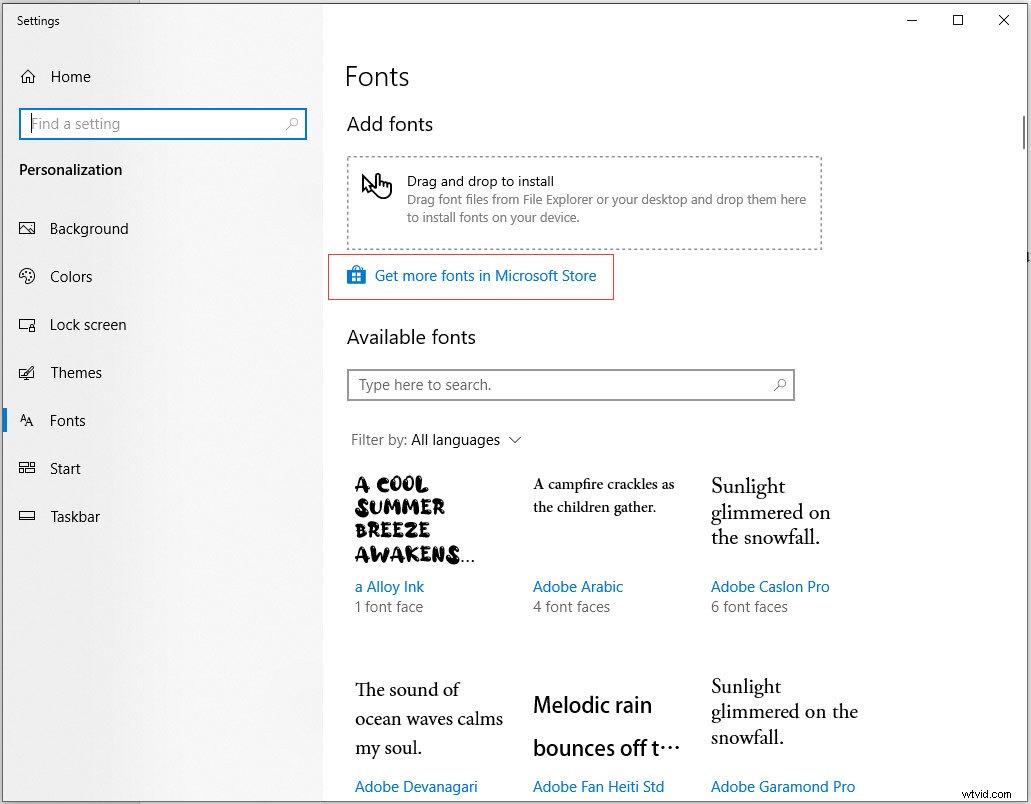The image size is (1031, 804).
Task: Open Start settings via its icon
Action: tap(27, 469)
